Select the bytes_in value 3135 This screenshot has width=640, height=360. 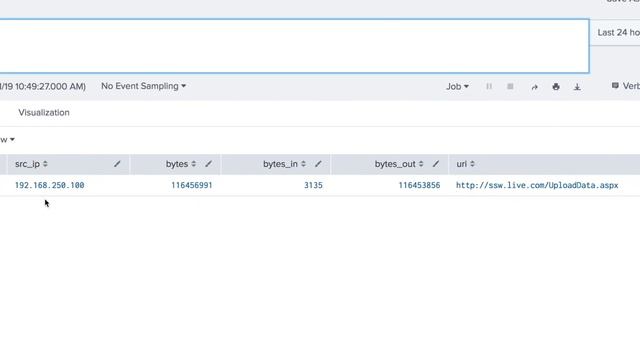pyautogui.click(x=313, y=185)
